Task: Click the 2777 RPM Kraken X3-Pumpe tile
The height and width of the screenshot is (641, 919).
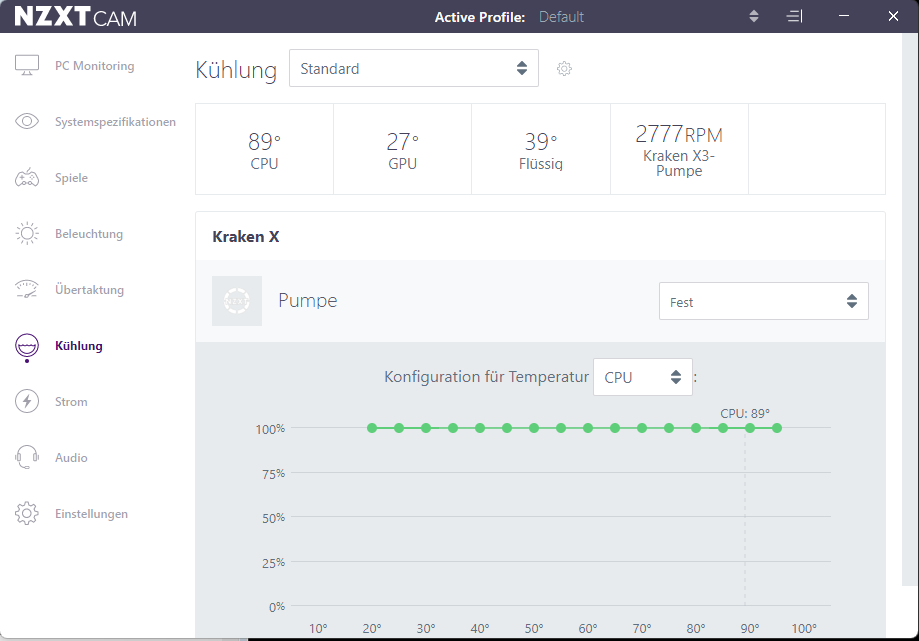Action: coord(679,149)
